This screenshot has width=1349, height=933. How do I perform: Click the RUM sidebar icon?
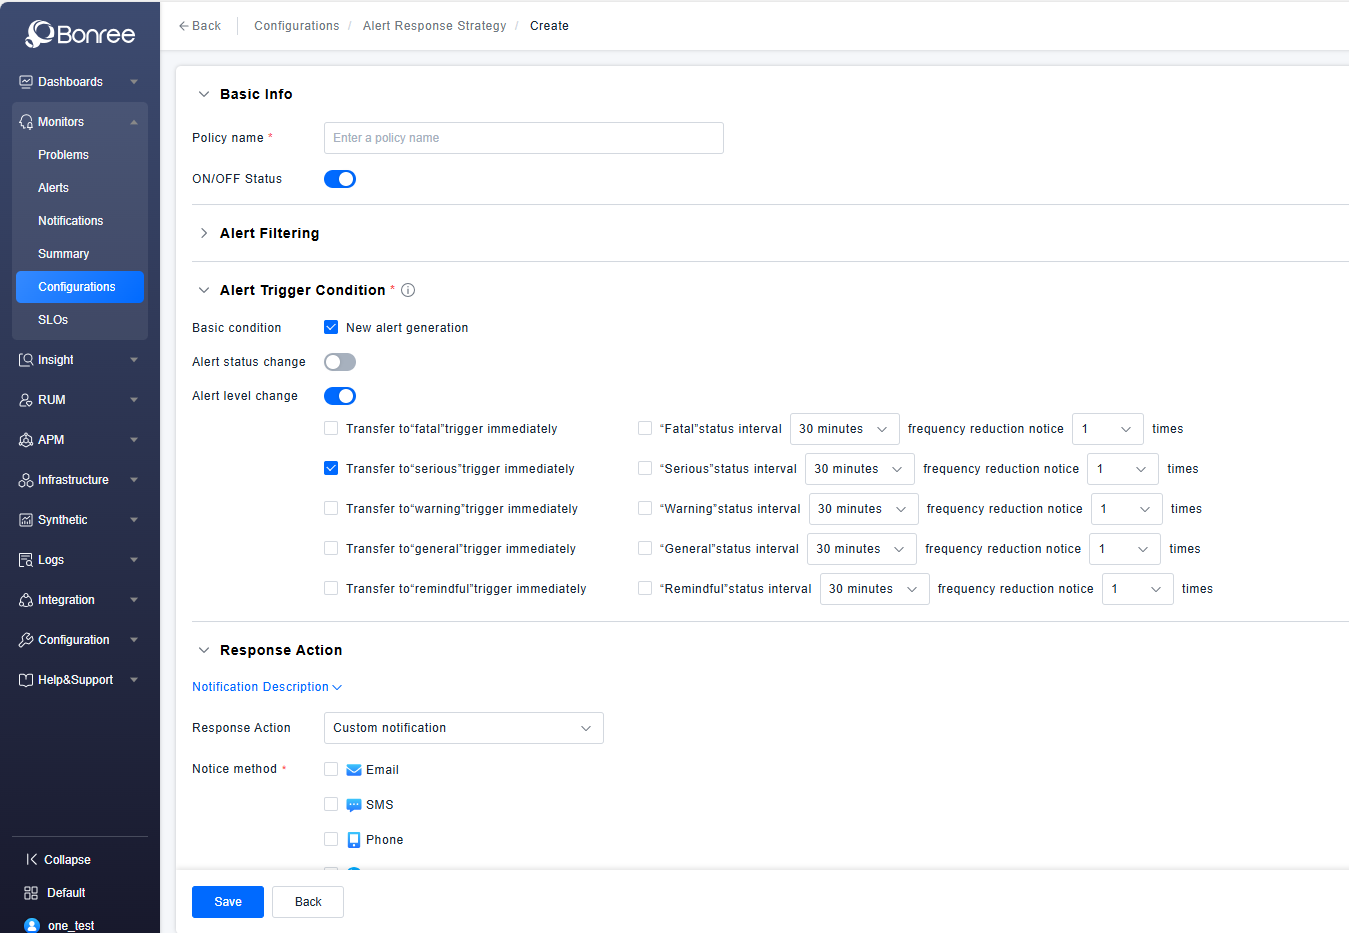click(x=26, y=400)
